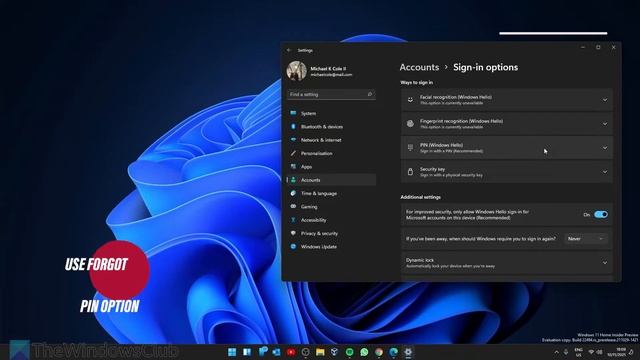Click the Security key lock icon
The width and height of the screenshot is (640, 360).
(410, 172)
